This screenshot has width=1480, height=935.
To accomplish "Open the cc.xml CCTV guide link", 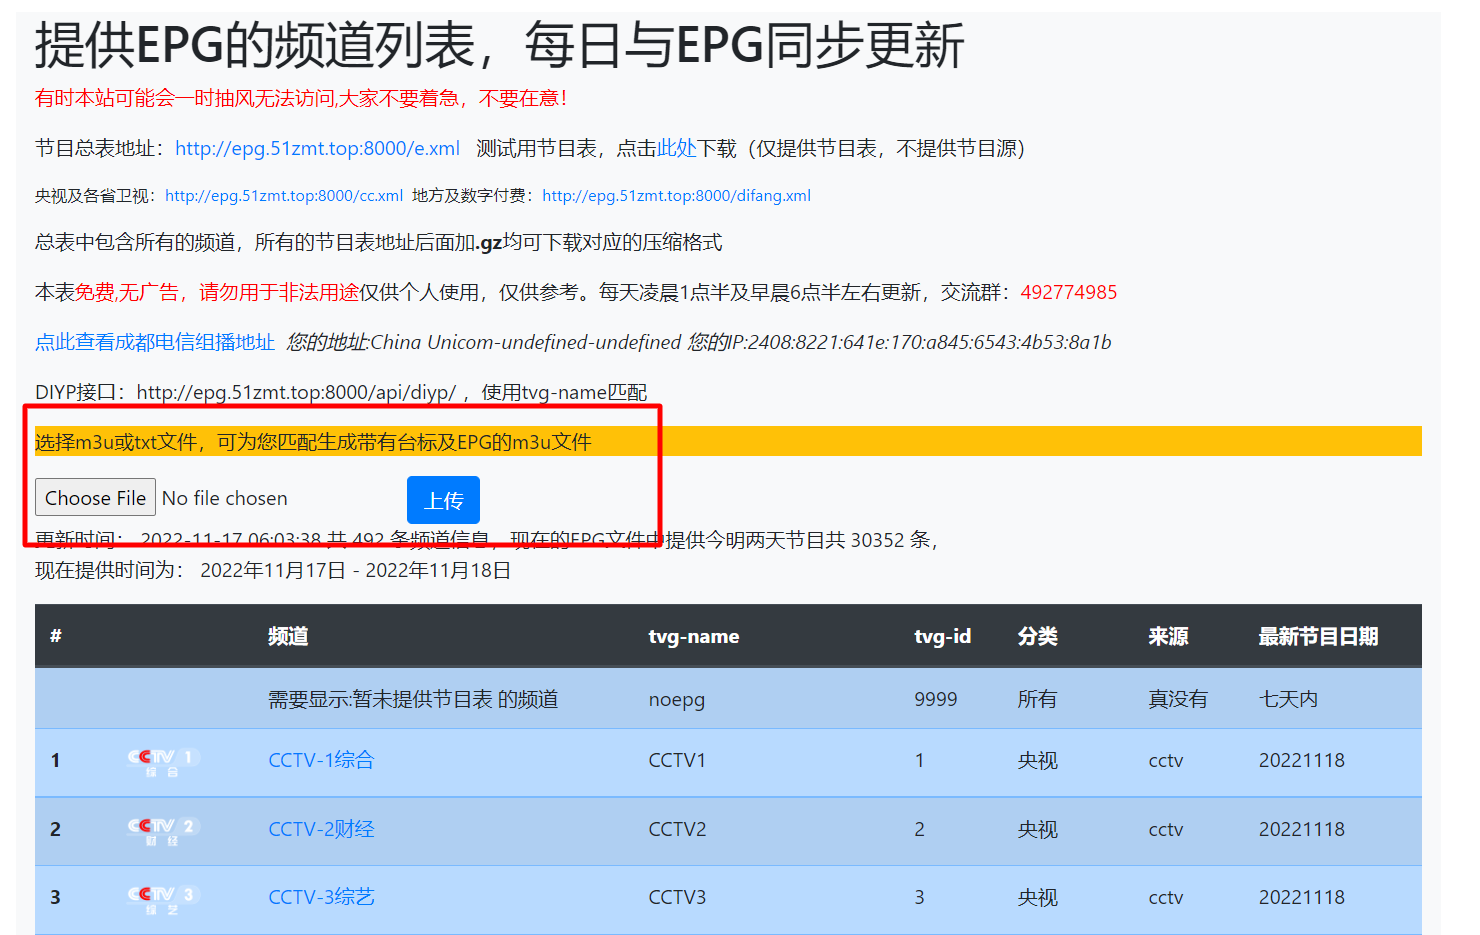I will [284, 196].
